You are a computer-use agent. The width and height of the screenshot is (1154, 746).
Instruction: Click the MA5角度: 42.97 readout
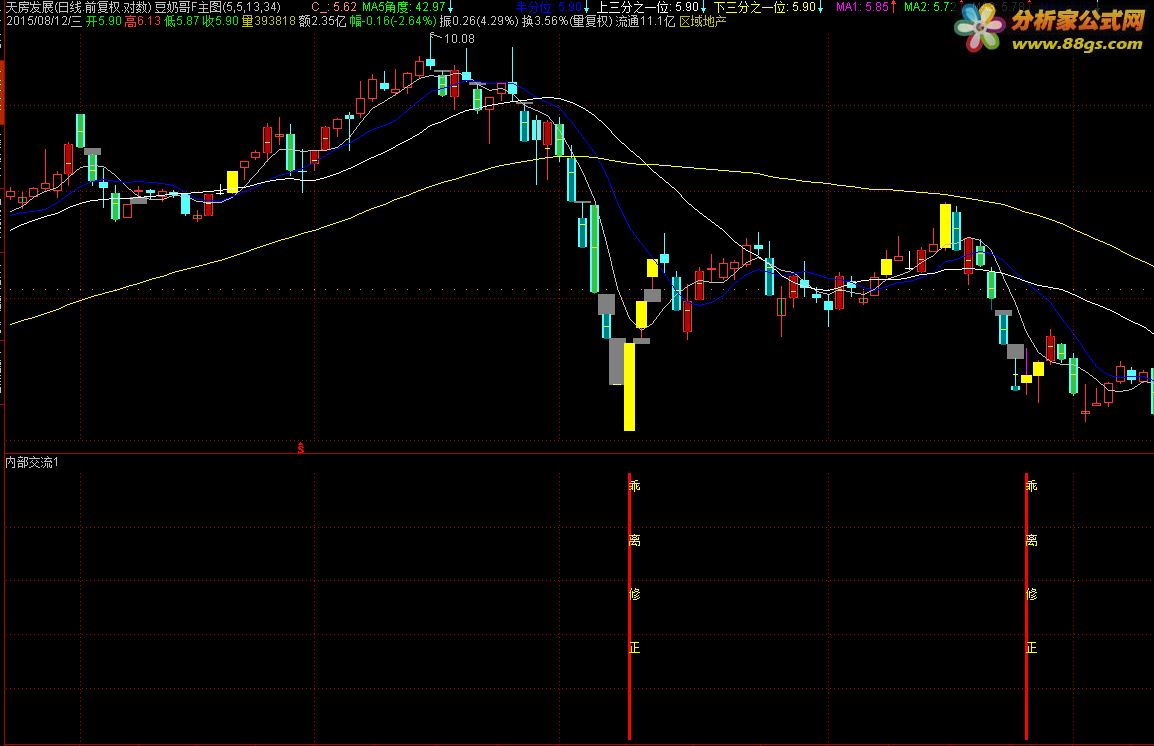point(404,7)
